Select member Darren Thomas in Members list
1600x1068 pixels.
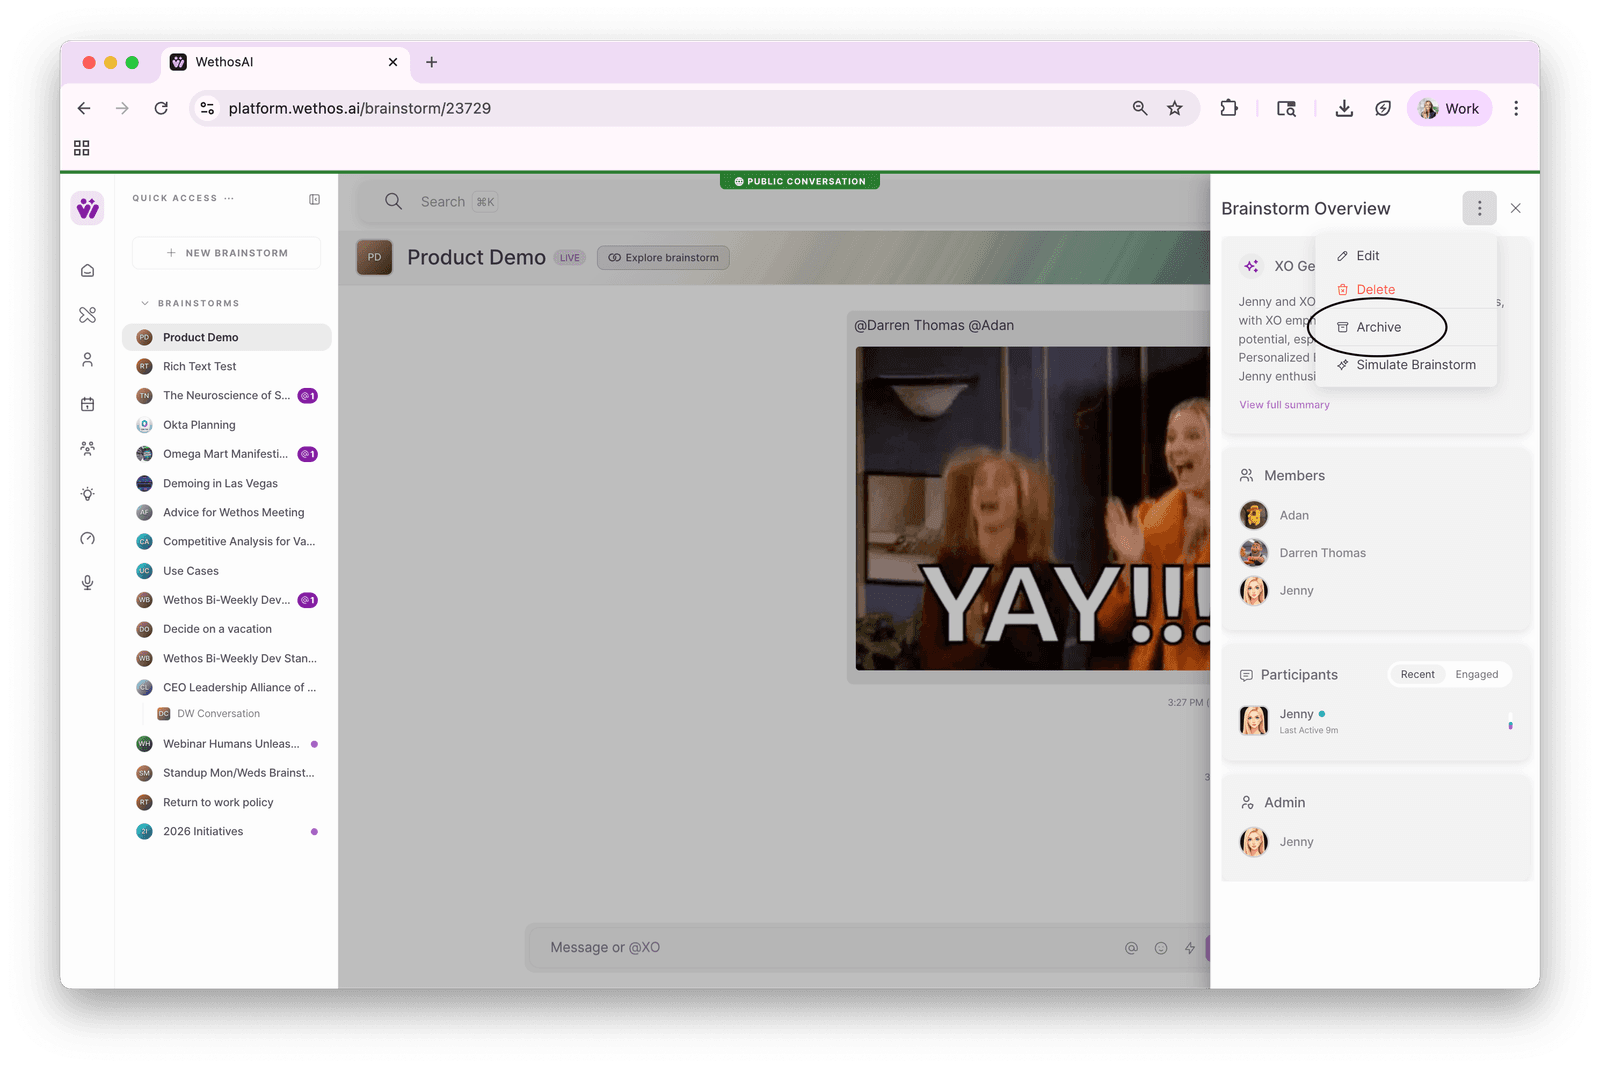tap(1303, 553)
